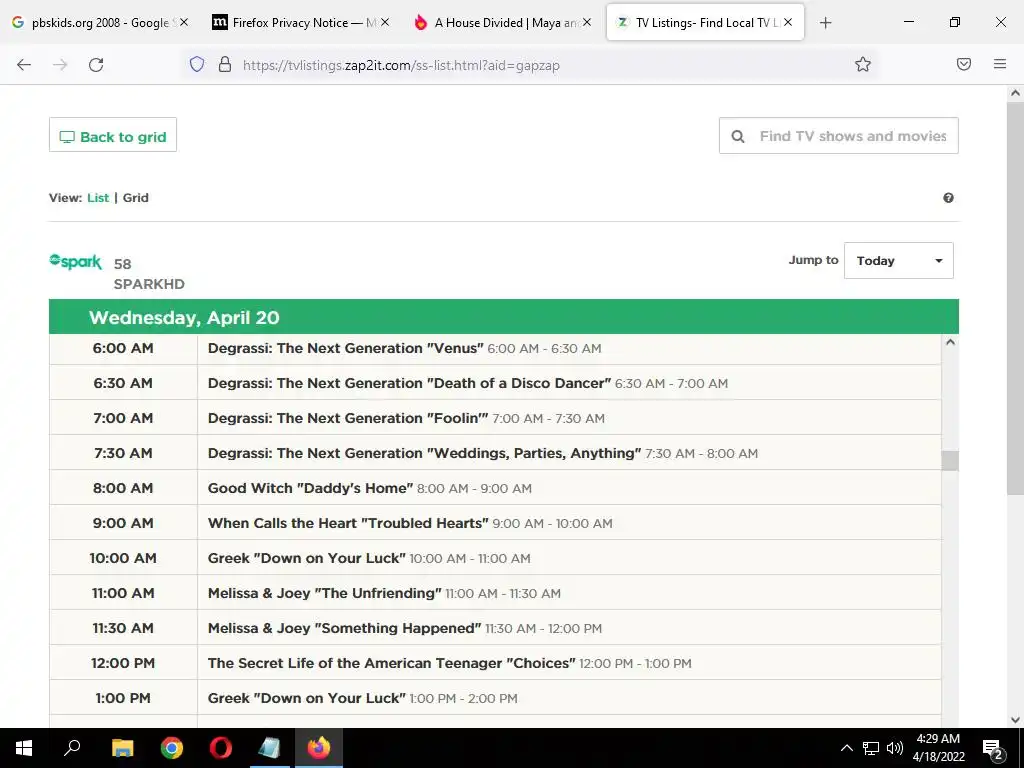The image size is (1024, 768).
Task: Click the SPARKHD channel name
Action: pos(149,284)
